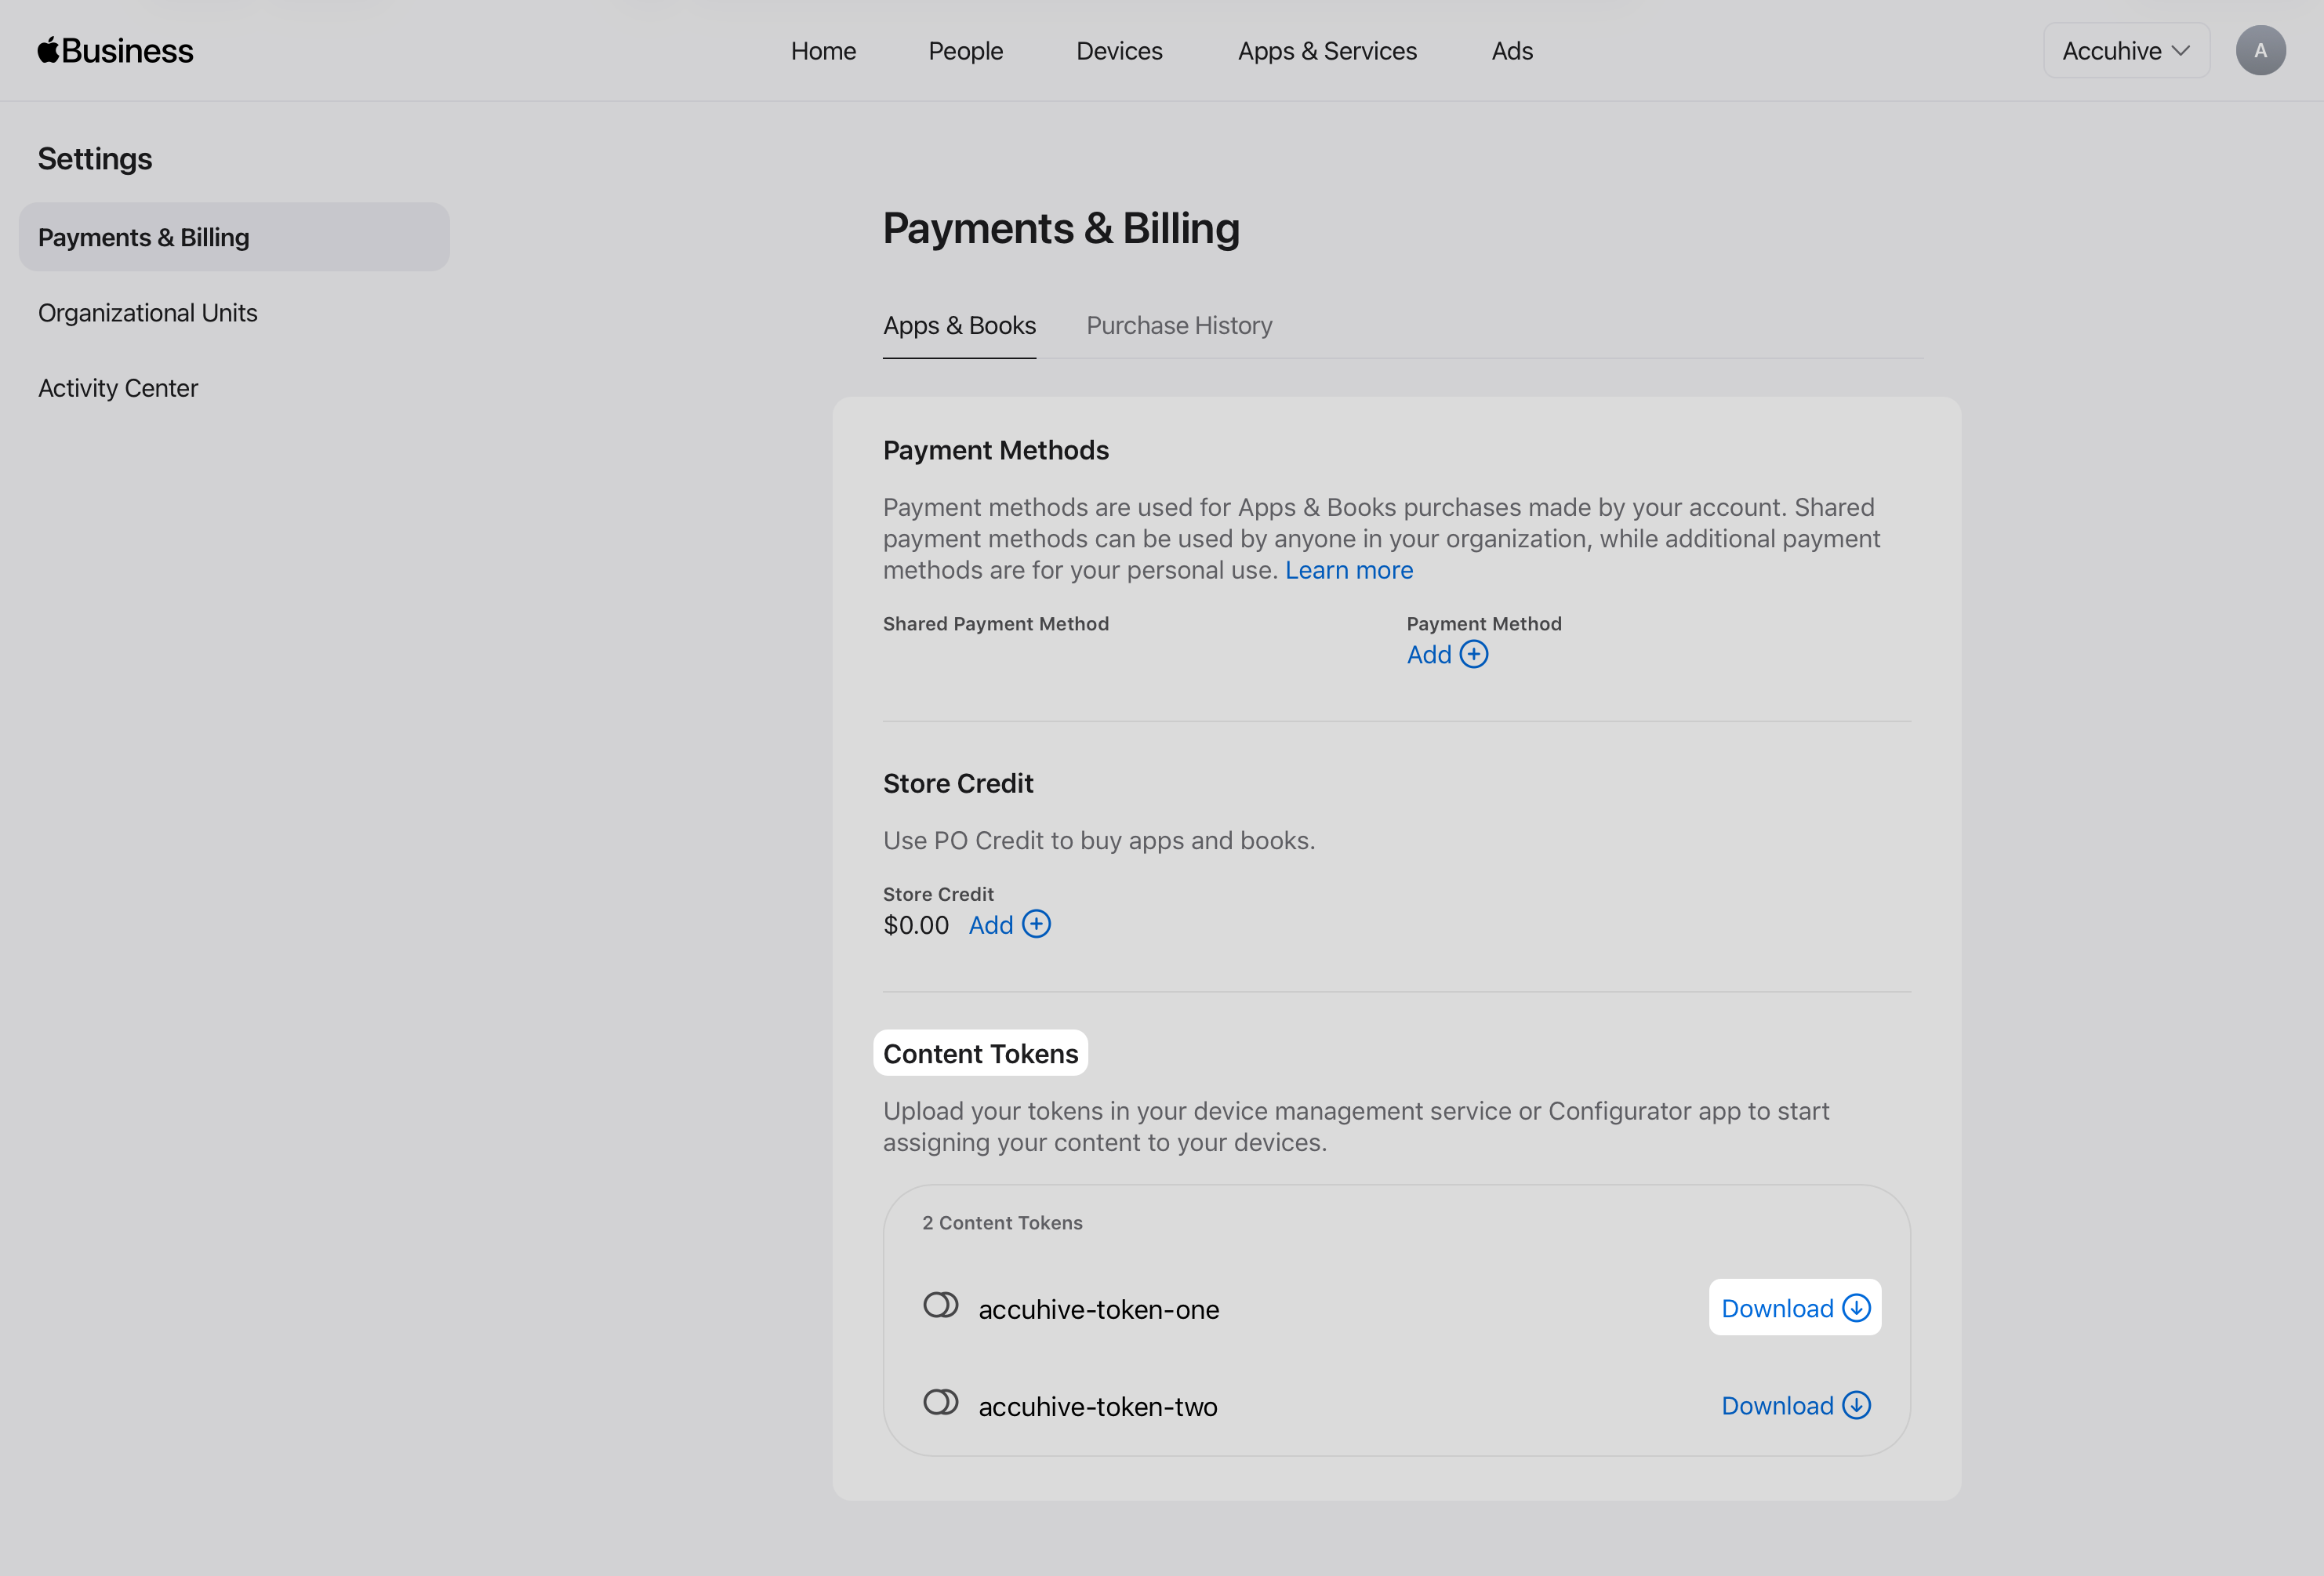2324x1576 pixels.
Task: Click the Payments & Billing page title
Action: click(1061, 228)
